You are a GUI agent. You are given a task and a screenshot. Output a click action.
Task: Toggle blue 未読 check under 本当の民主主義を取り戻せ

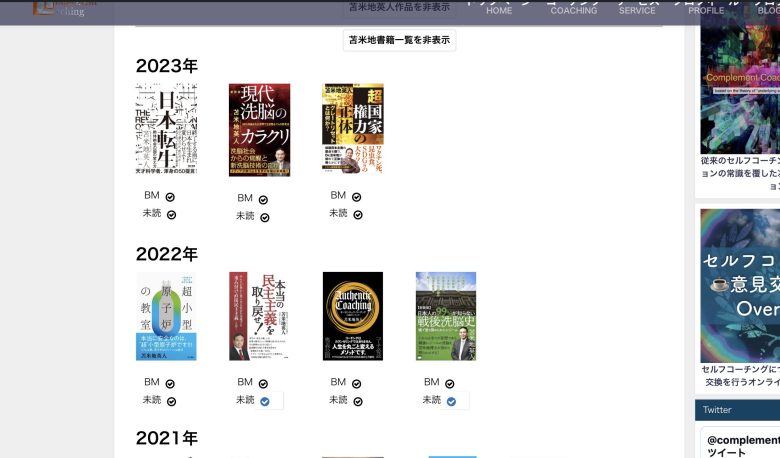(x=265, y=401)
